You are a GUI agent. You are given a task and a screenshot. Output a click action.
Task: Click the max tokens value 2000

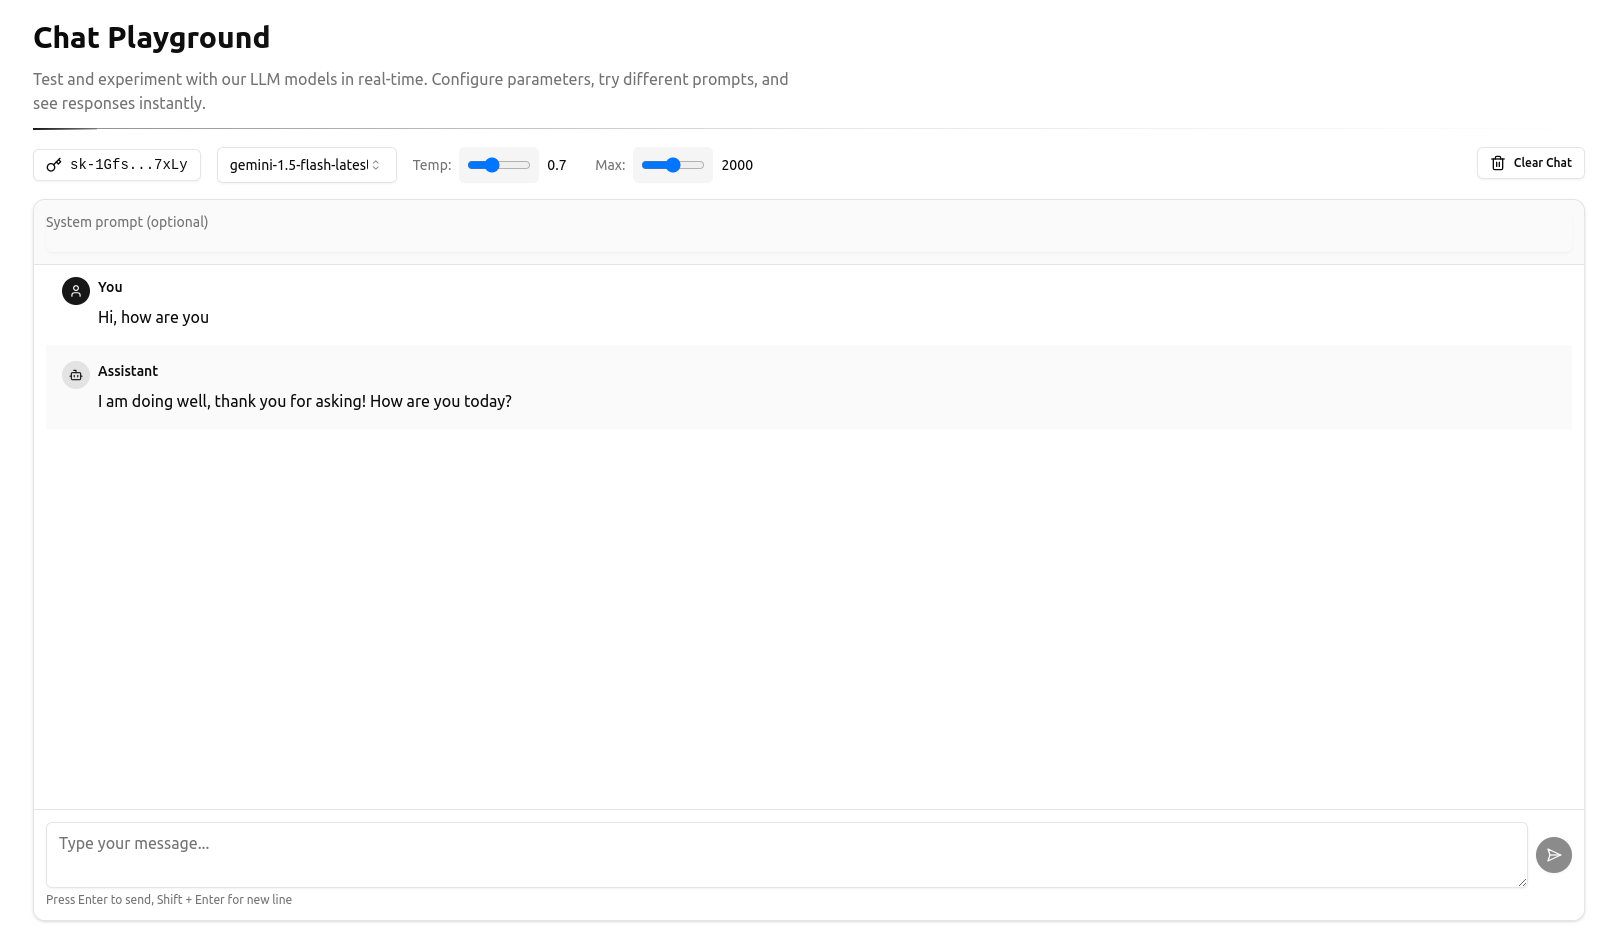coord(737,166)
